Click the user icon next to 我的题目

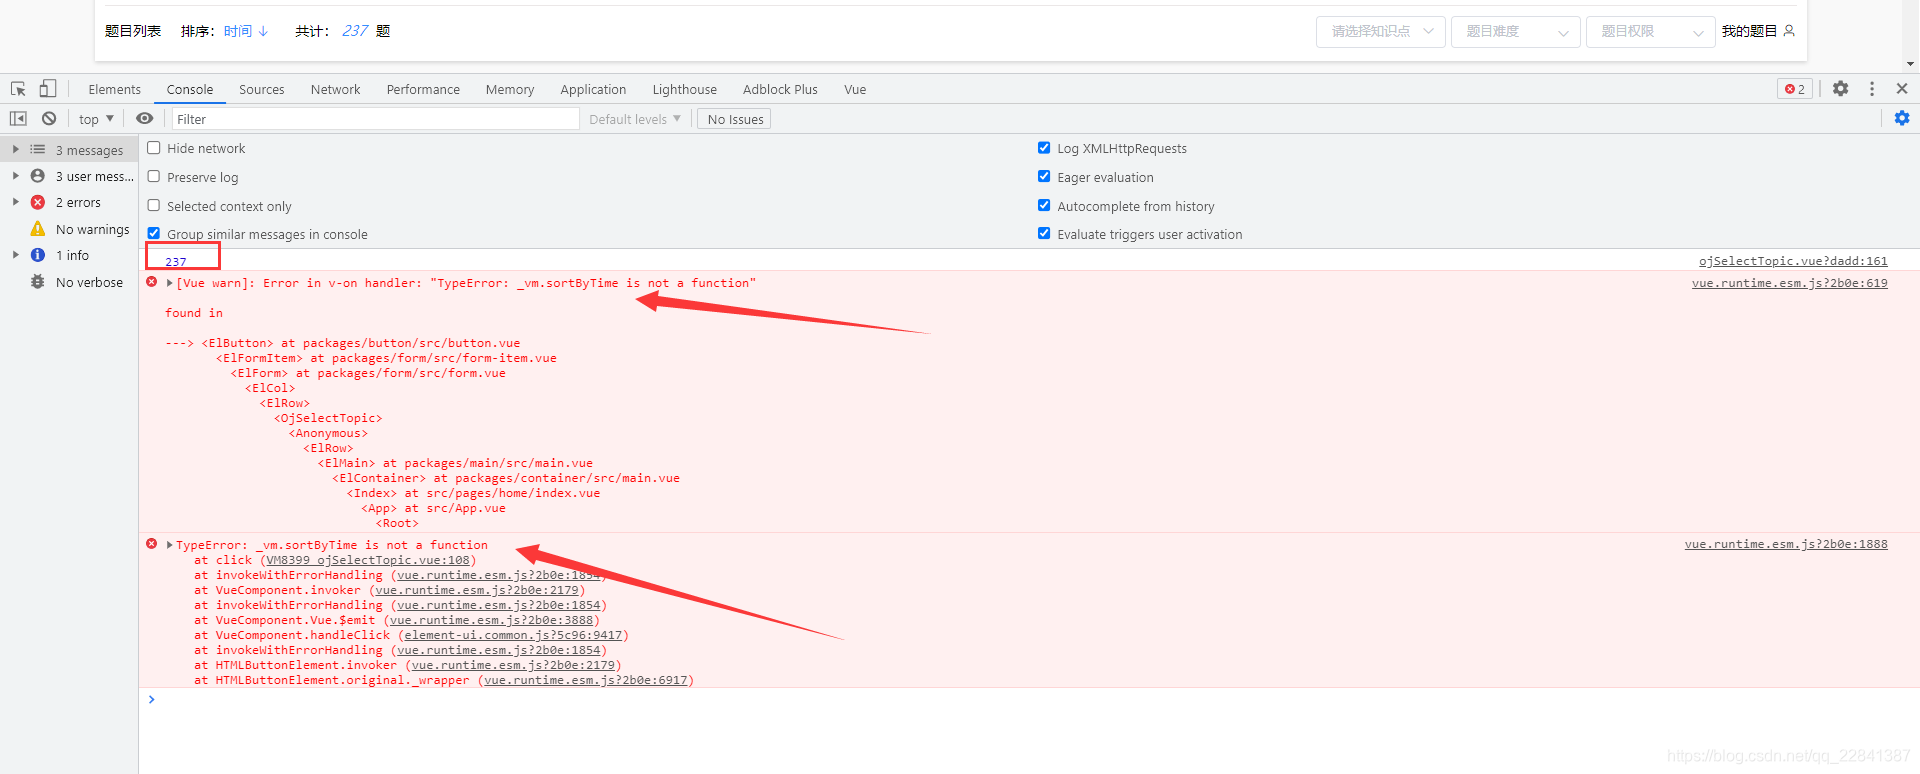coord(1789,31)
